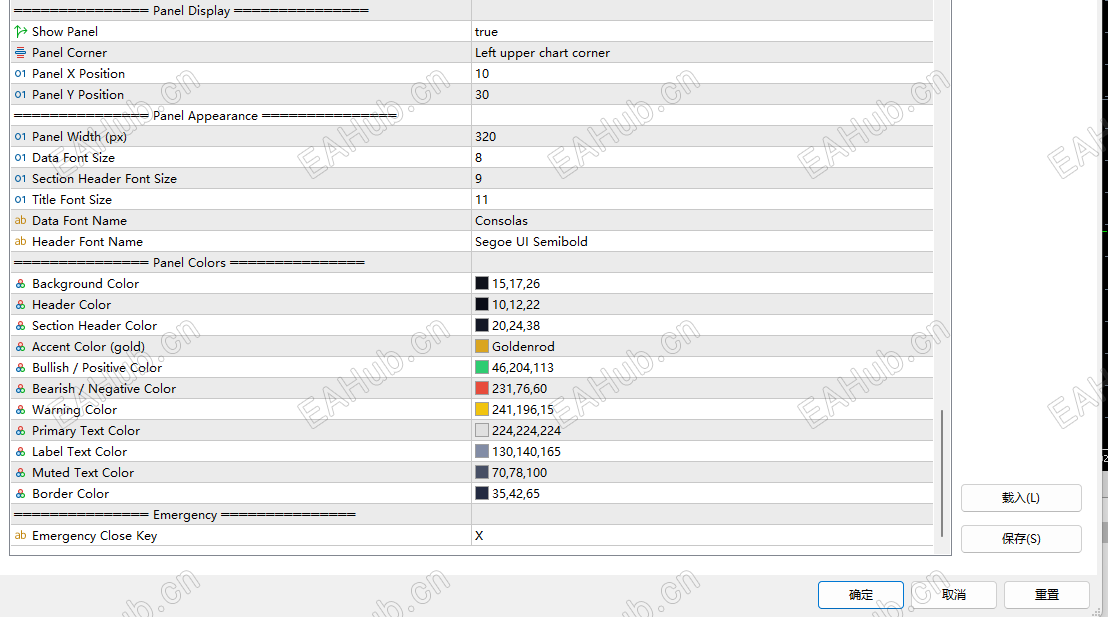The image size is (1108, 617).
Task: Click the Emergency Close Key string icon
Action: (x=20, y=536)
